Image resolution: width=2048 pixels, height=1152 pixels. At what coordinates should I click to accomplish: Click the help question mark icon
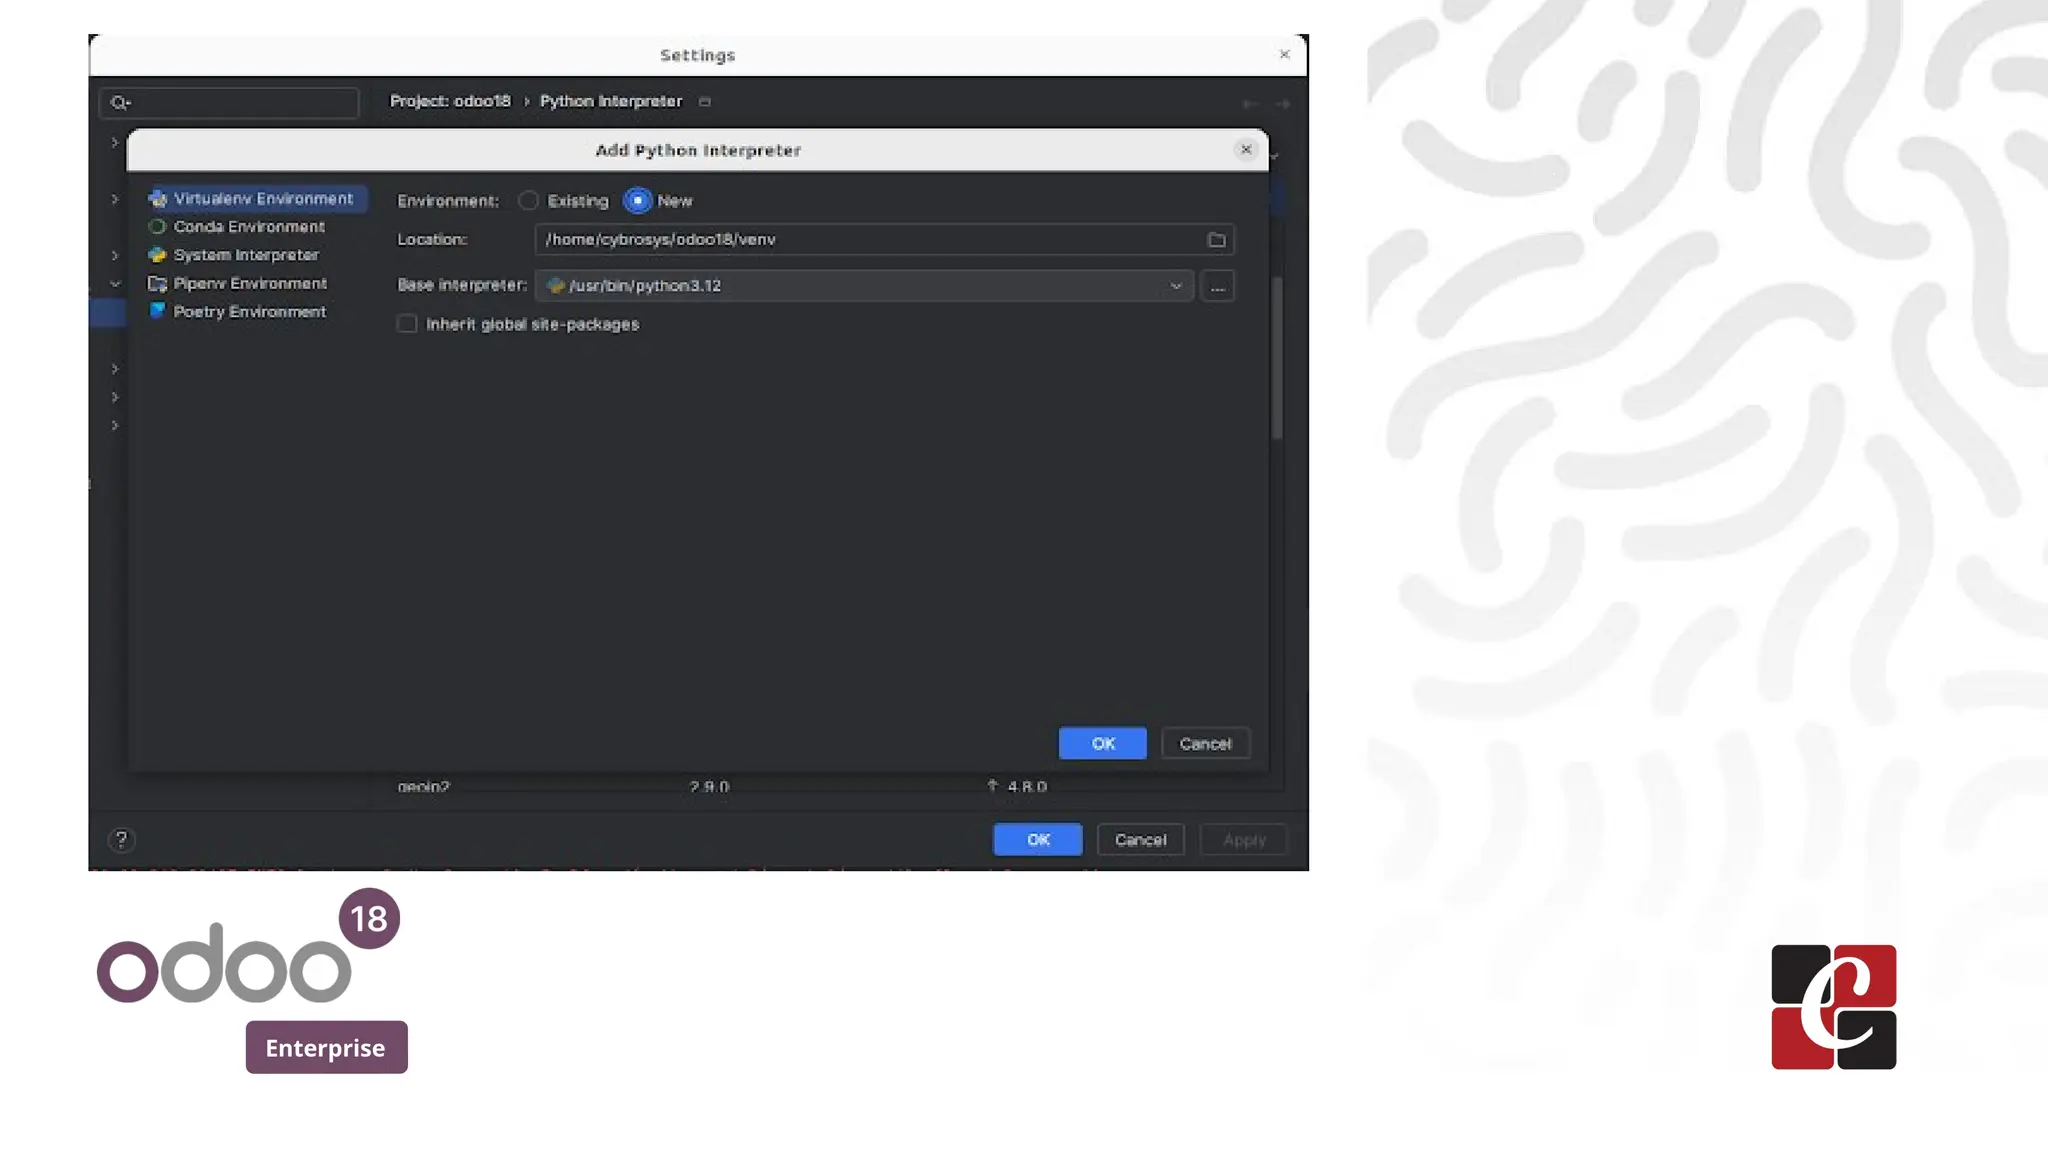click(121, 840)
